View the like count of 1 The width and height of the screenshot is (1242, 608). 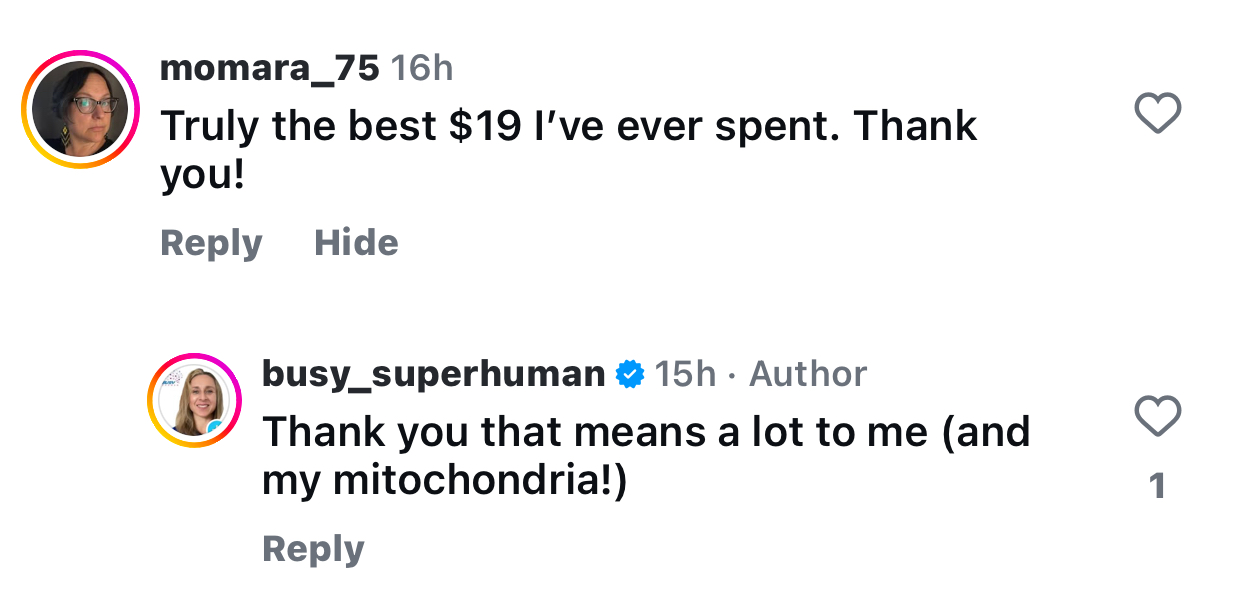[x=1158, y=487]
